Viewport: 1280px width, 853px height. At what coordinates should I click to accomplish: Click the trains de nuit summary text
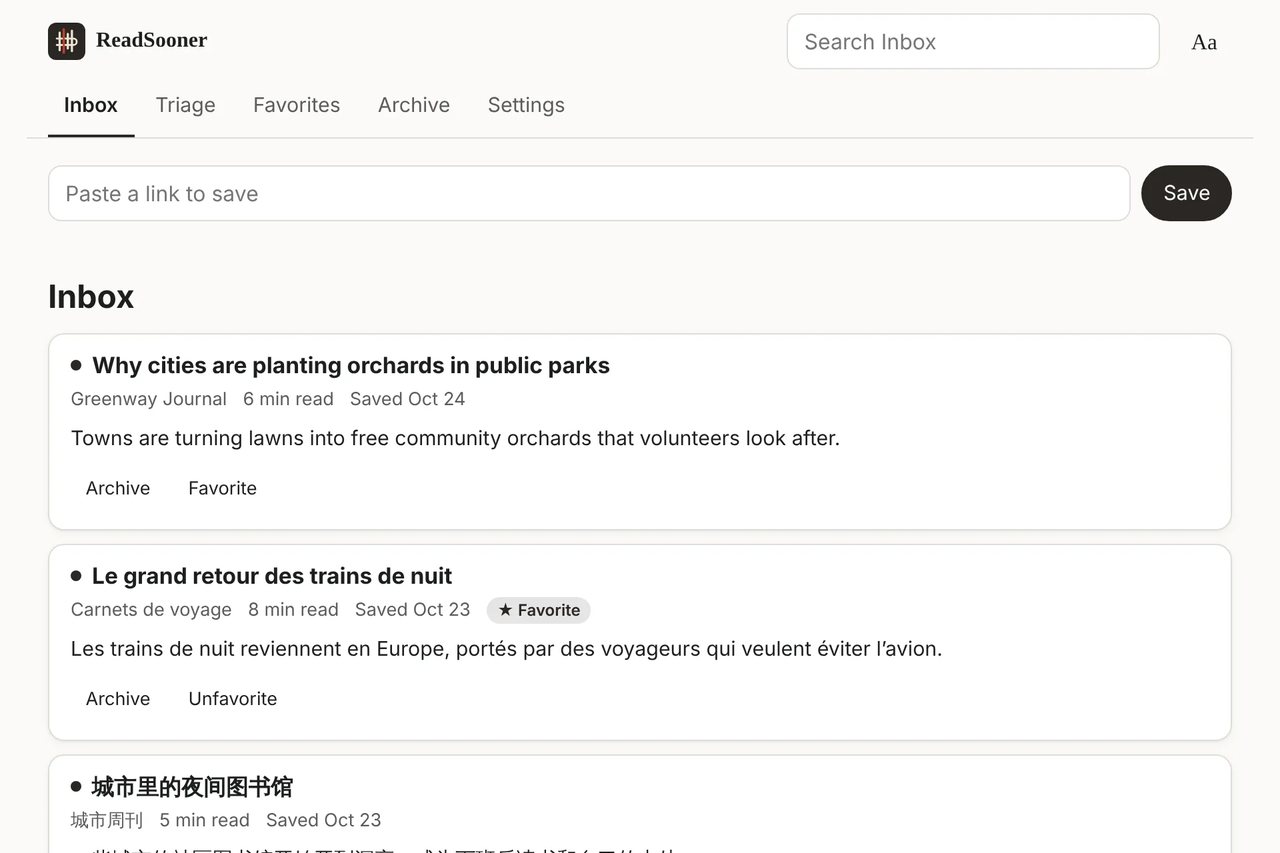click(x=506, y=649)
